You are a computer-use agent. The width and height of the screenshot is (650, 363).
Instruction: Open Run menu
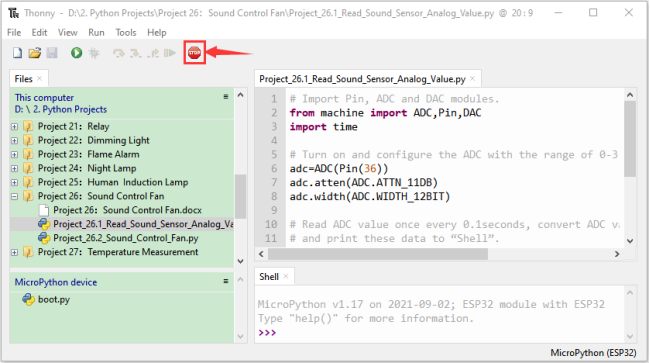pos(96,32)
